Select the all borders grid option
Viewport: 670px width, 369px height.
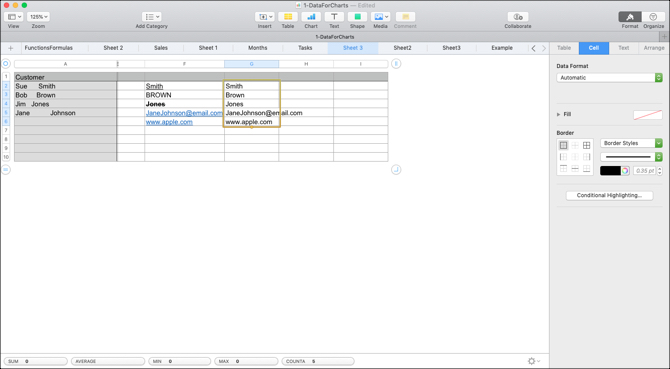tap(586, 145)
